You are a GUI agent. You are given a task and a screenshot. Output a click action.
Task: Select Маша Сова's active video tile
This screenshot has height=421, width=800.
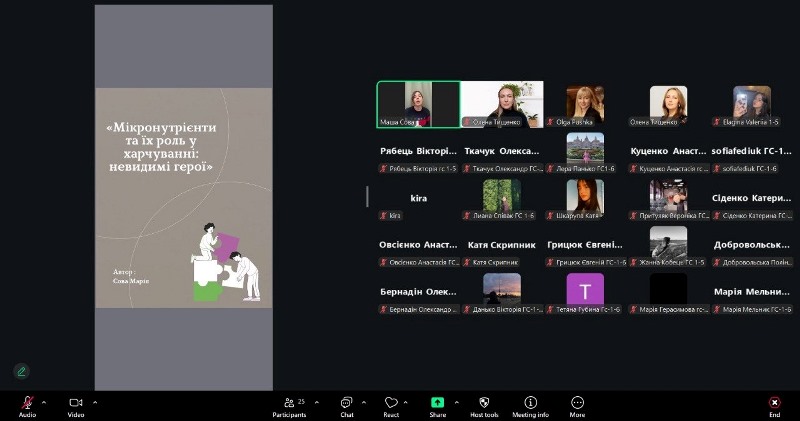pos(418,104)
